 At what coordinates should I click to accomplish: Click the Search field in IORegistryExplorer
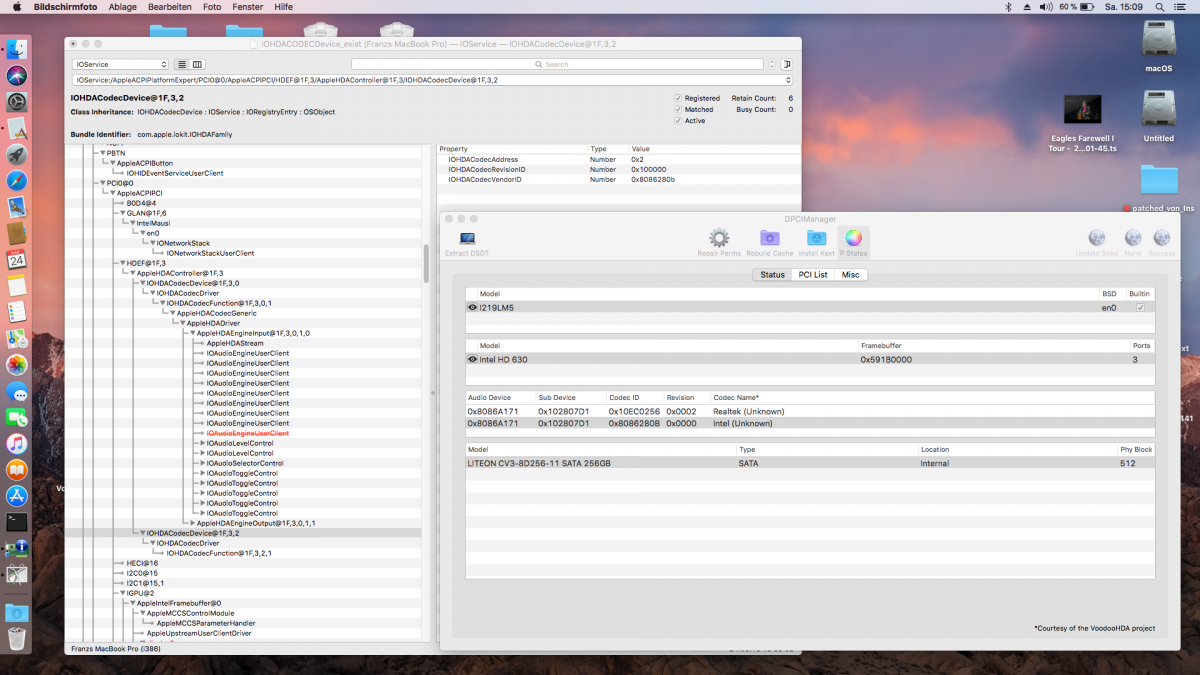pos(557,64)
